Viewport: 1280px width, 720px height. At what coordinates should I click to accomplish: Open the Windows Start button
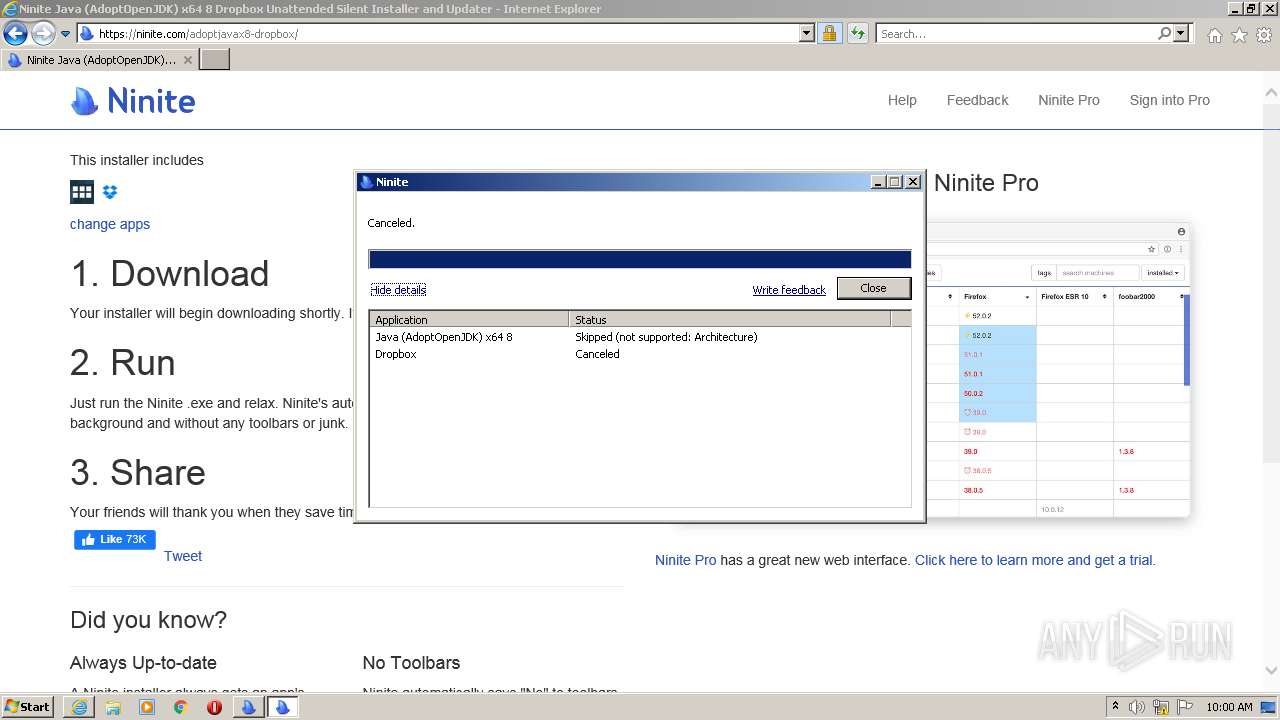coord(27,706)
